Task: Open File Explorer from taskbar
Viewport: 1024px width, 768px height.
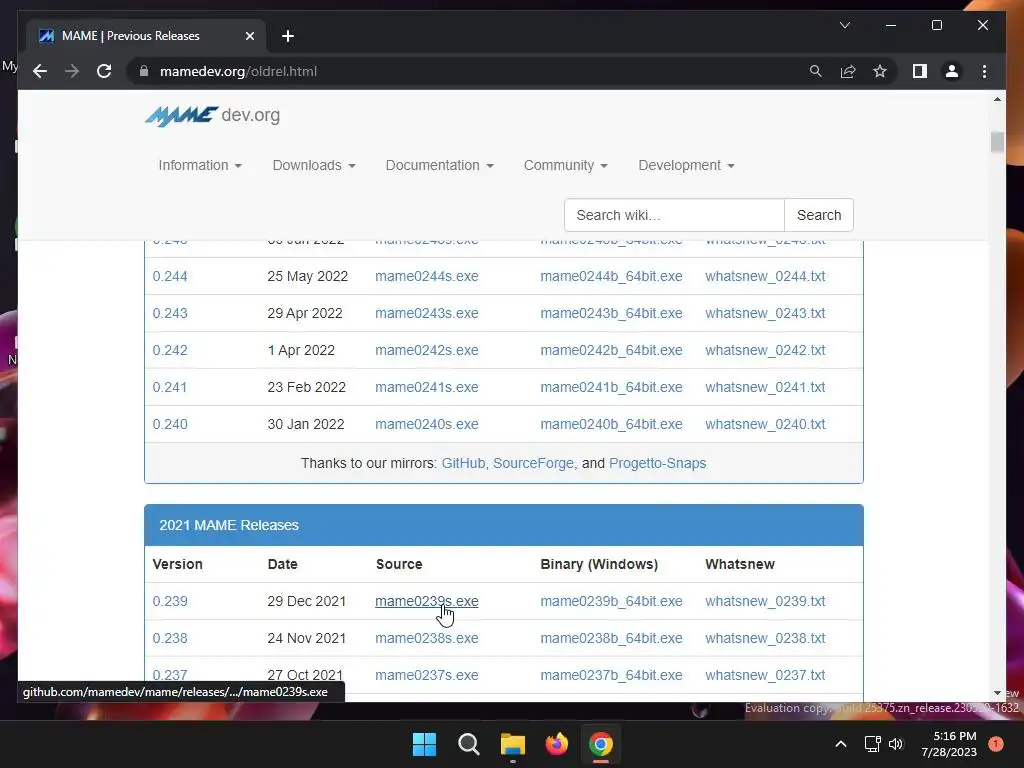Action: (513, 744)
